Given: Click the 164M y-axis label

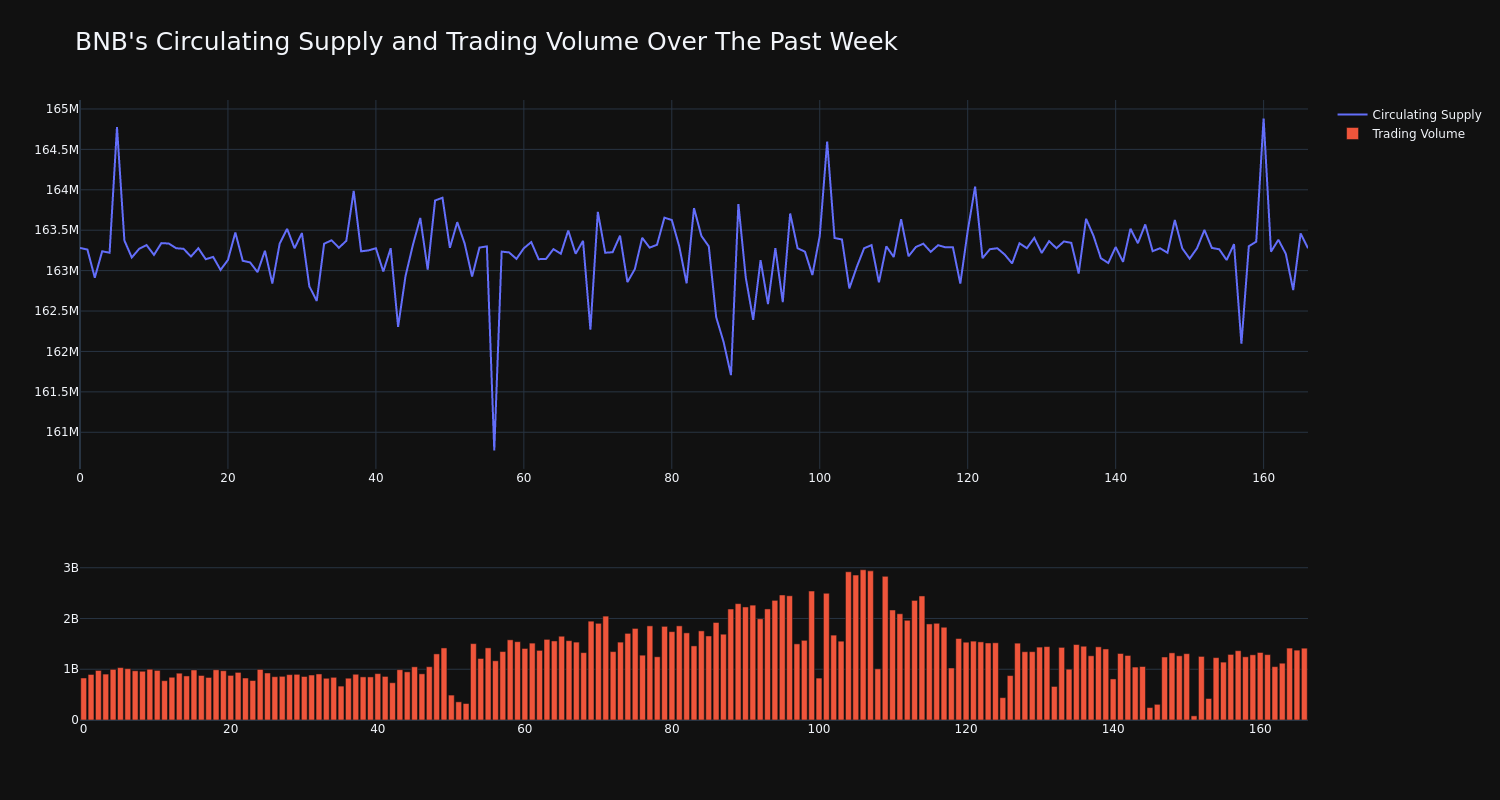Looking at the screenshot, I should coord(62,190).
